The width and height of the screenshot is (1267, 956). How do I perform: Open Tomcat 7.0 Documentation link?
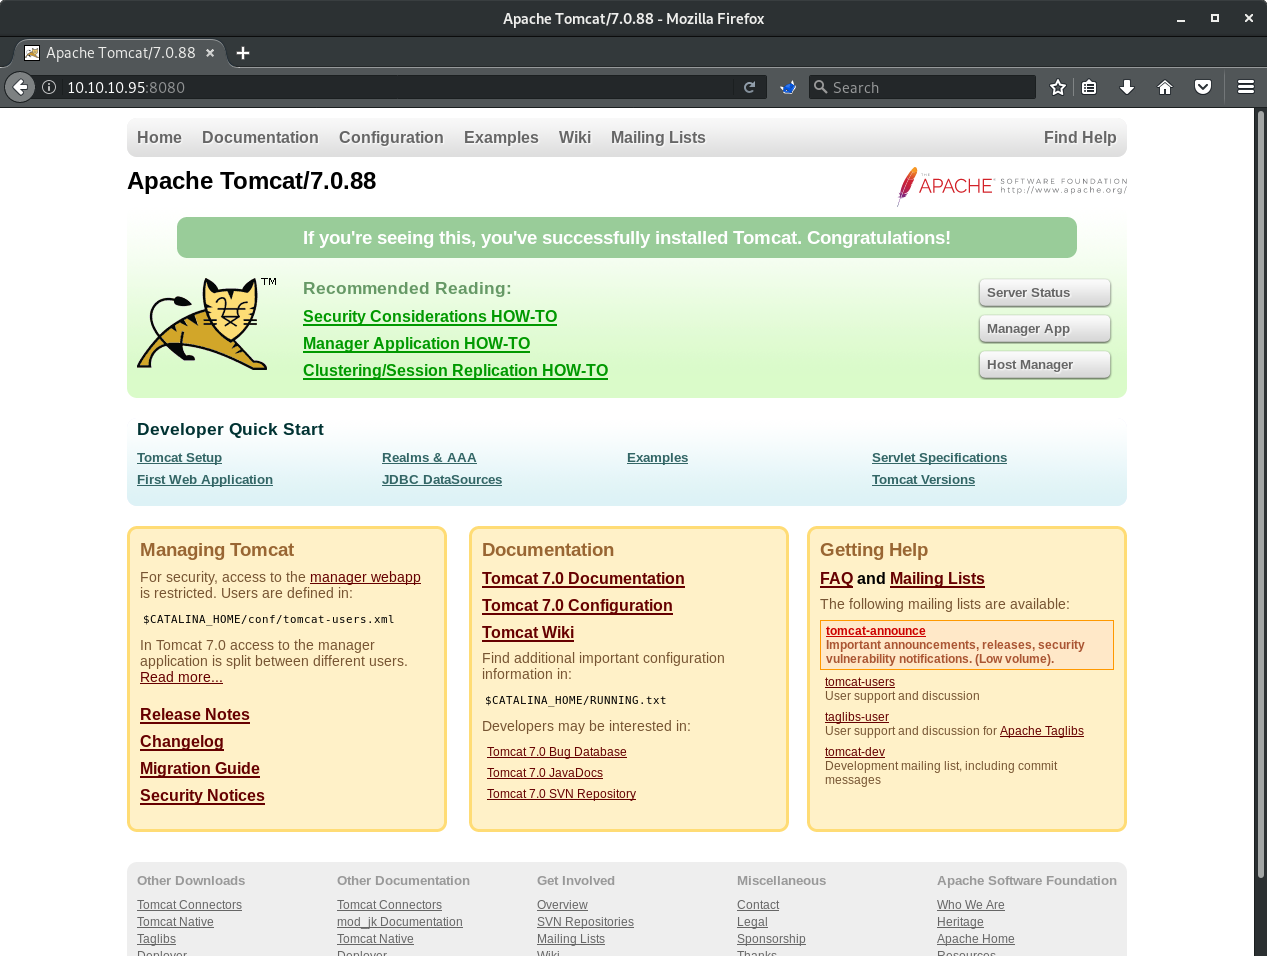(x=583, y=579)
